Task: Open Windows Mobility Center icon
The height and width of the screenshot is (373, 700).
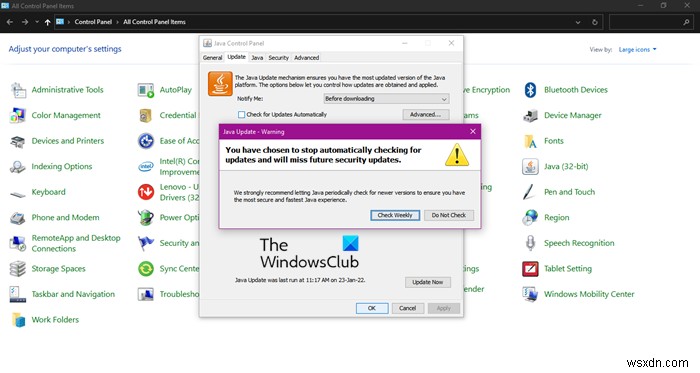Action: 530,294
